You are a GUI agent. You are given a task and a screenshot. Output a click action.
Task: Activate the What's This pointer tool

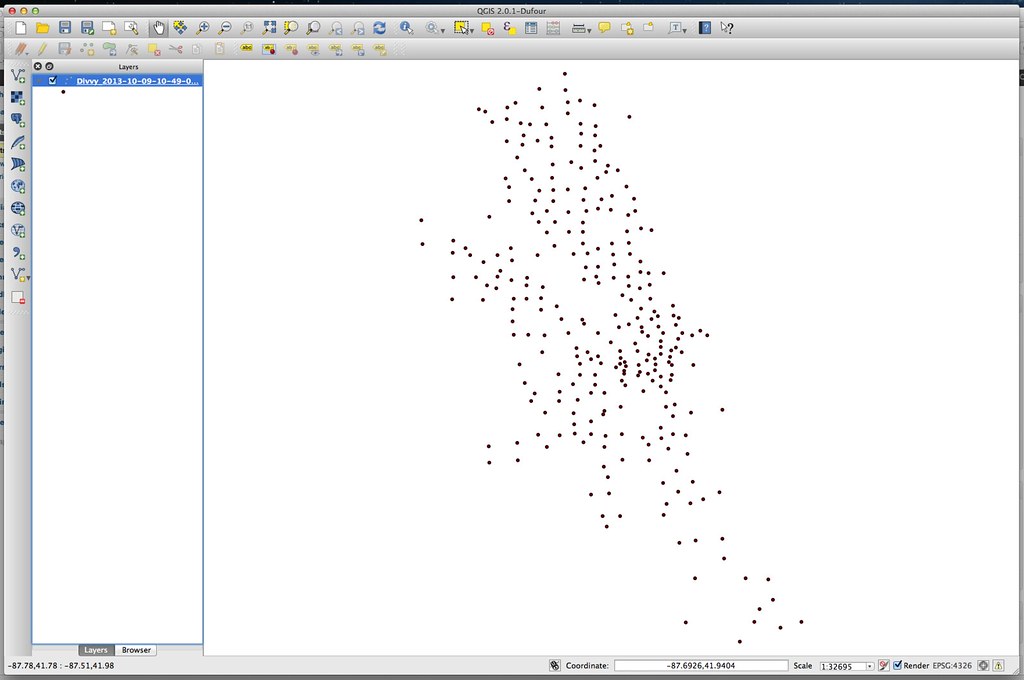click(726, 27)
